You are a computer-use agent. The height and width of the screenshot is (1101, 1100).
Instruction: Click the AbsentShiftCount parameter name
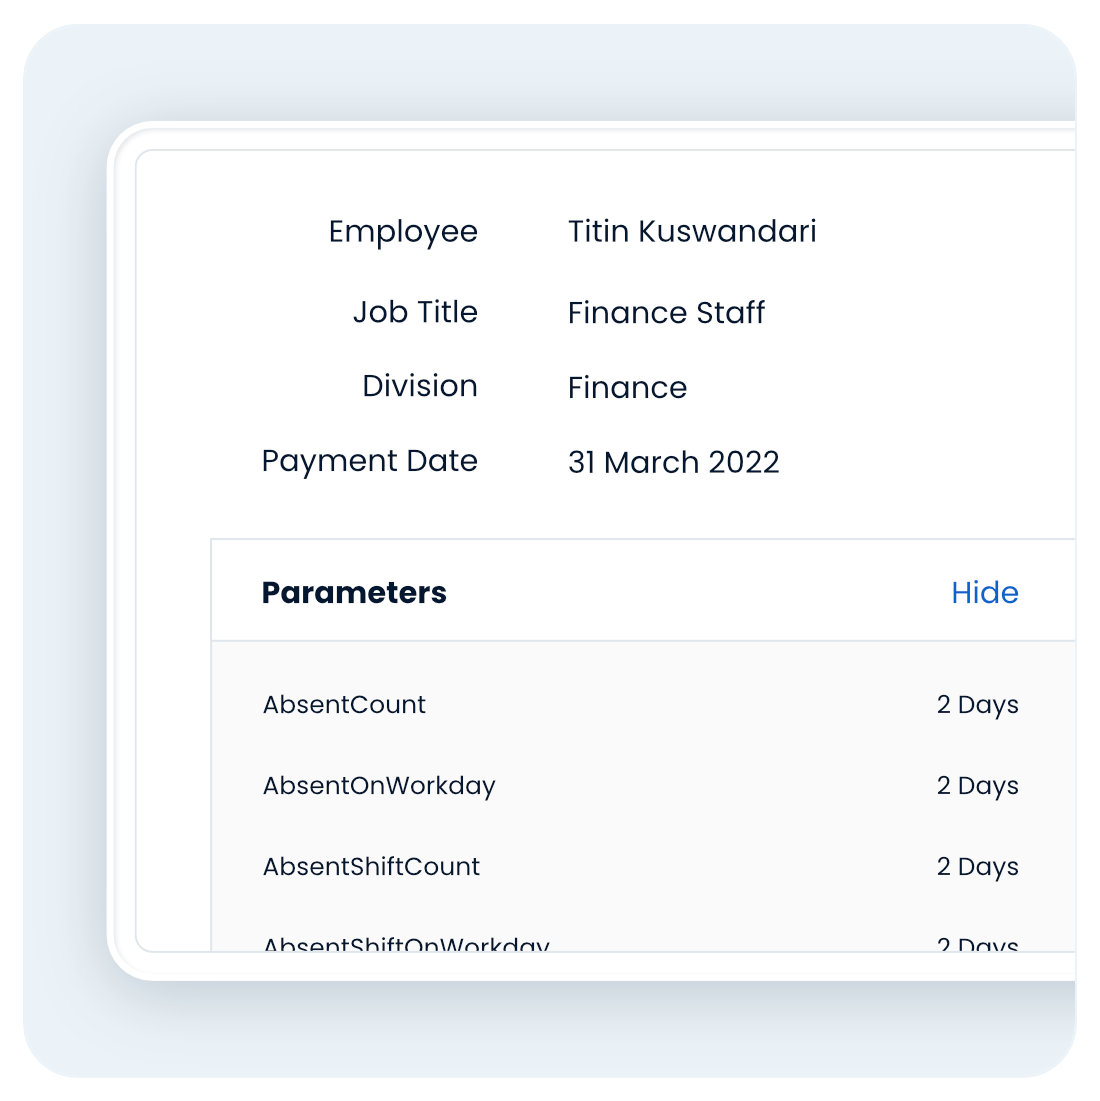(371, 867)
